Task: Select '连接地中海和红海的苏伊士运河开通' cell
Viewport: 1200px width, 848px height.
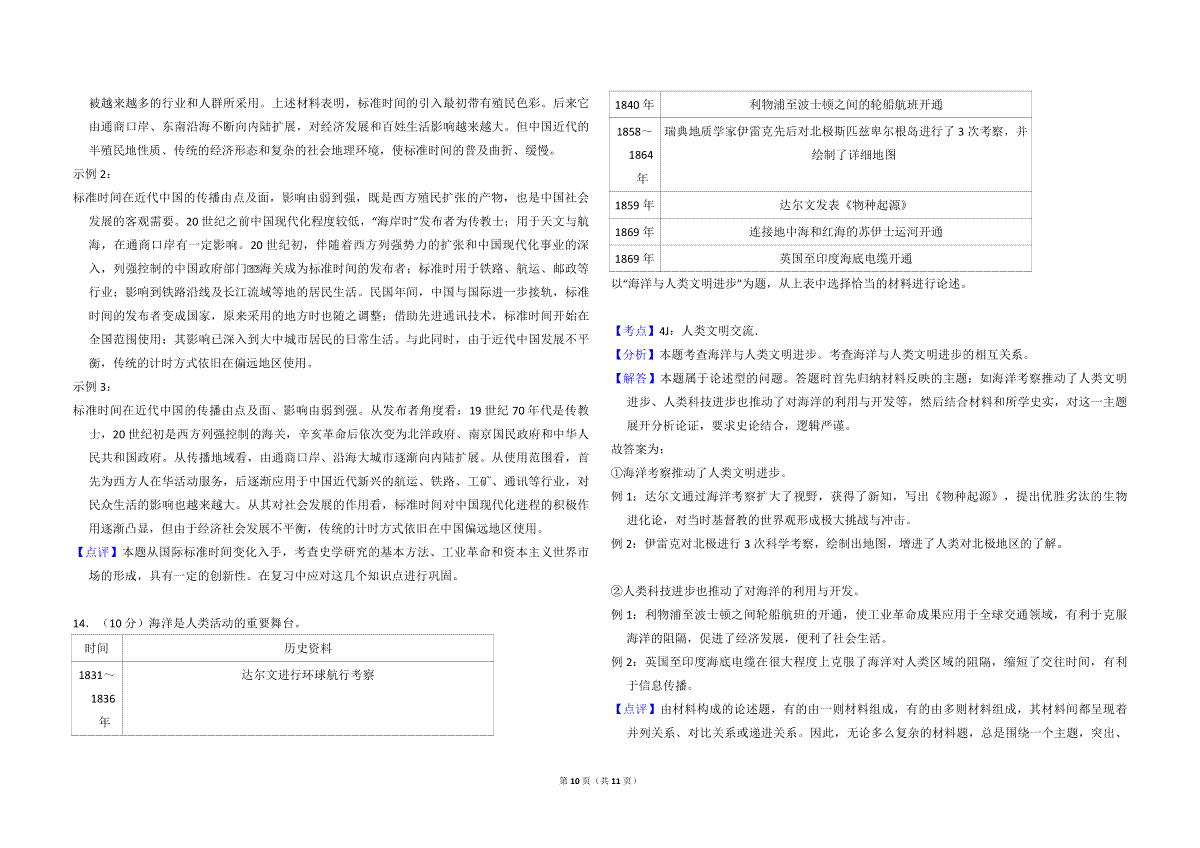Action: pos(846,231)
